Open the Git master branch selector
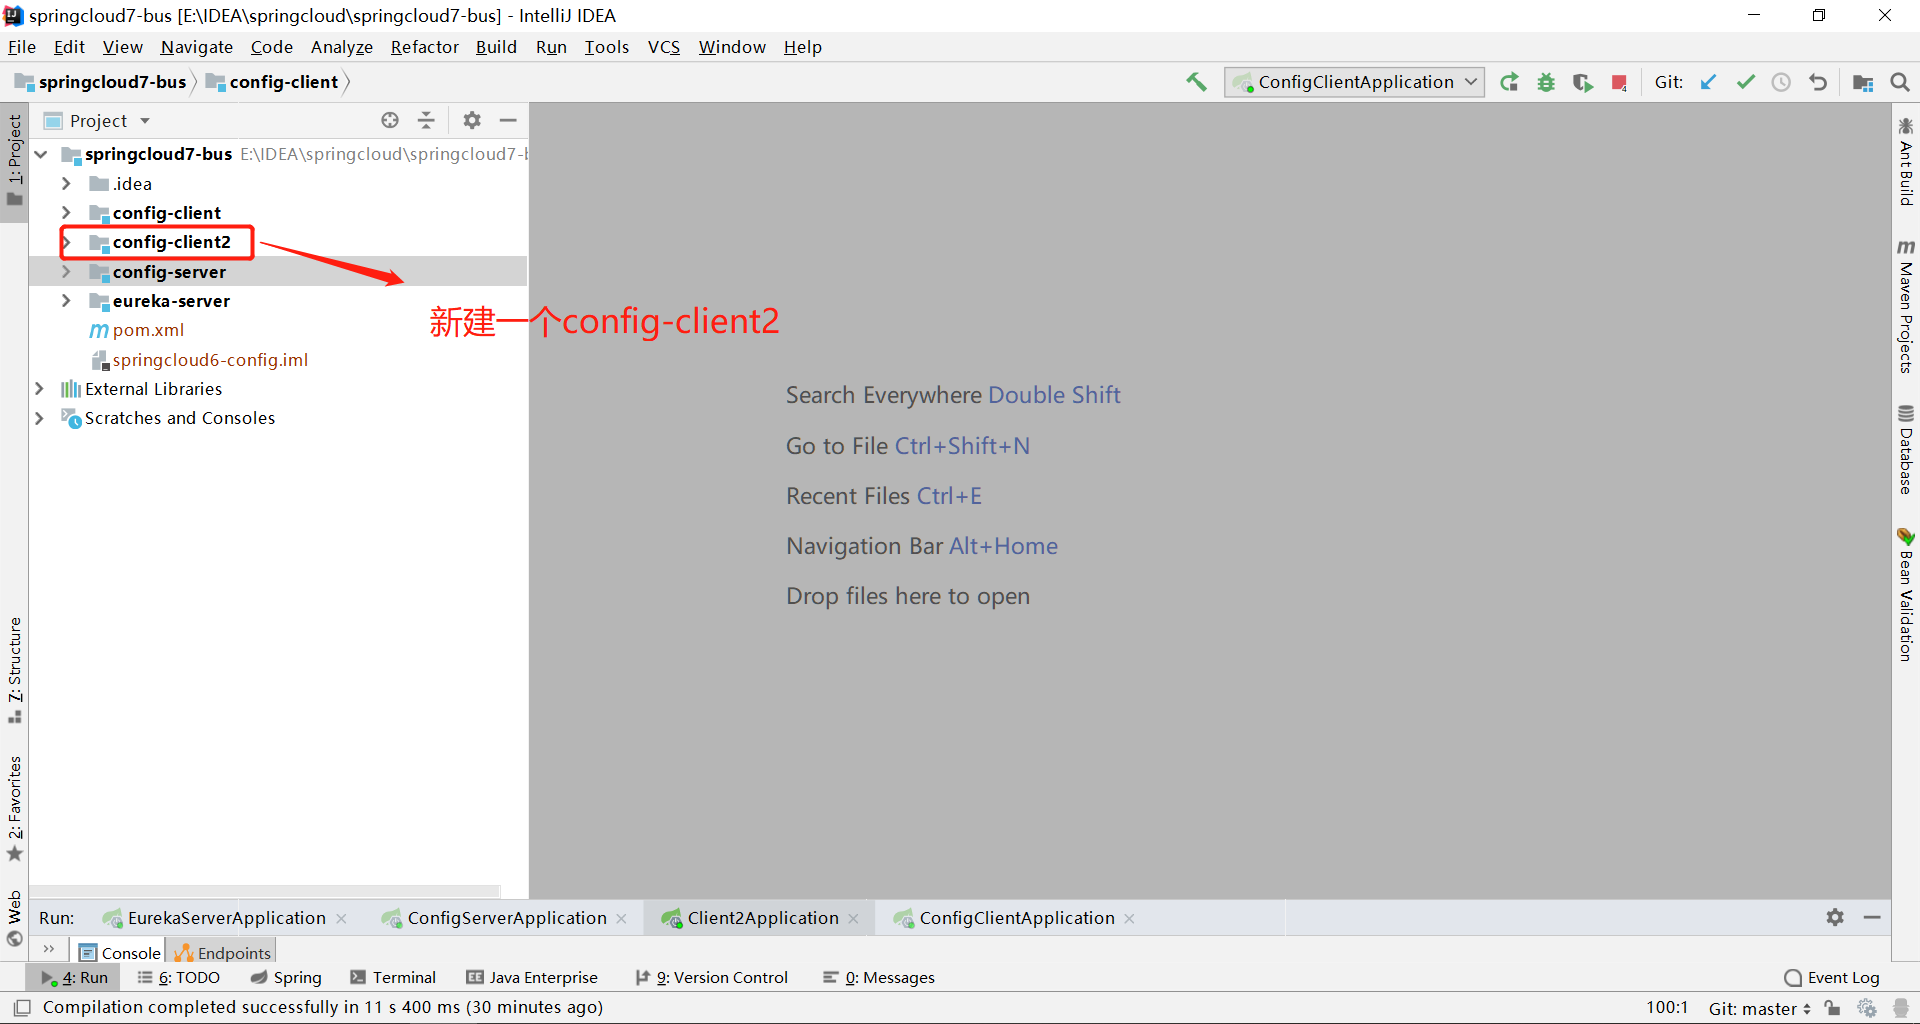Screen dimensions: 1920x1024 pyautogui.click(x=1759, y=1008)
